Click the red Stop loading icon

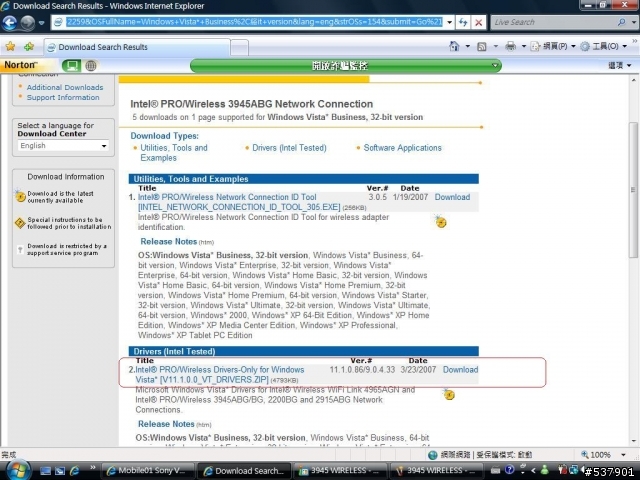tap(478, 22)
